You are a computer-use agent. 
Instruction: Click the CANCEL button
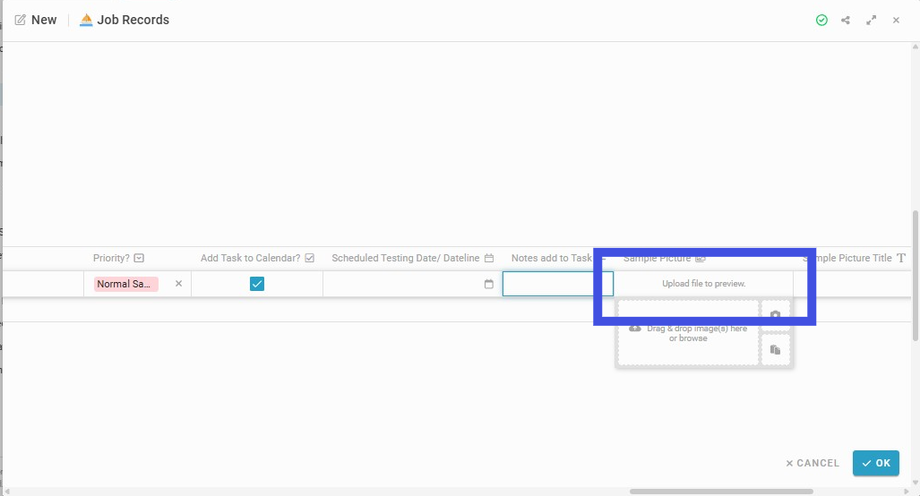tap(813, 463)
